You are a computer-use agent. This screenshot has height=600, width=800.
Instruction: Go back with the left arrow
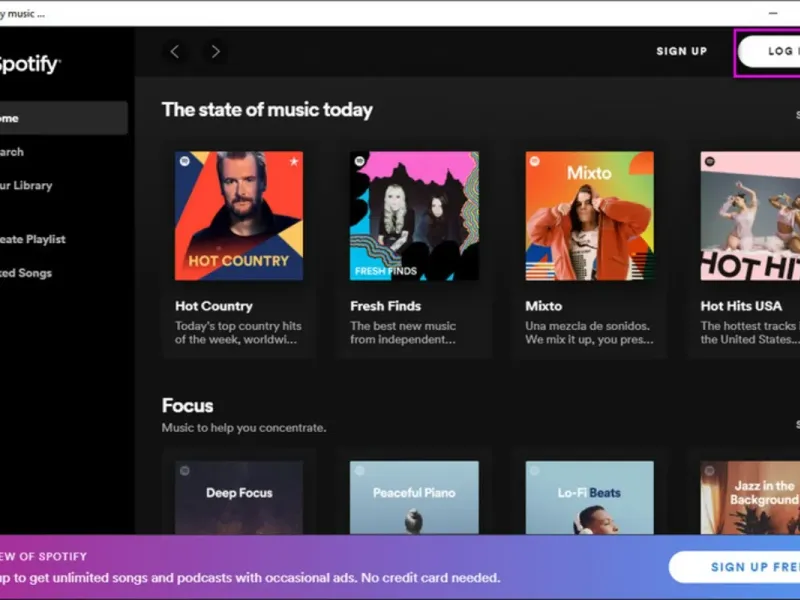pos(174,52)
